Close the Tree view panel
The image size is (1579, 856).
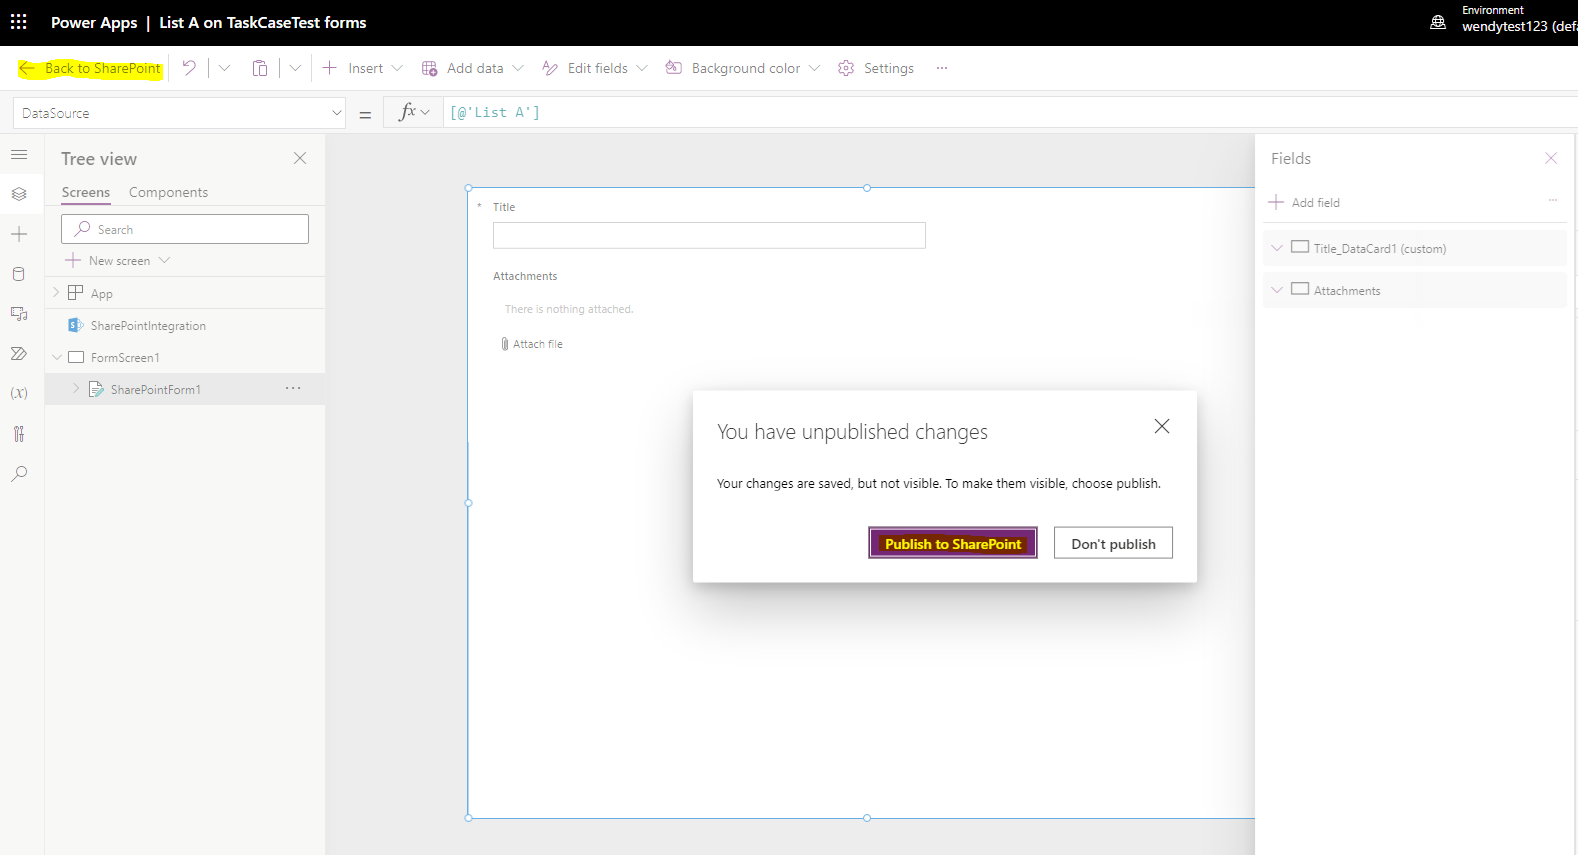pos(300,158)
